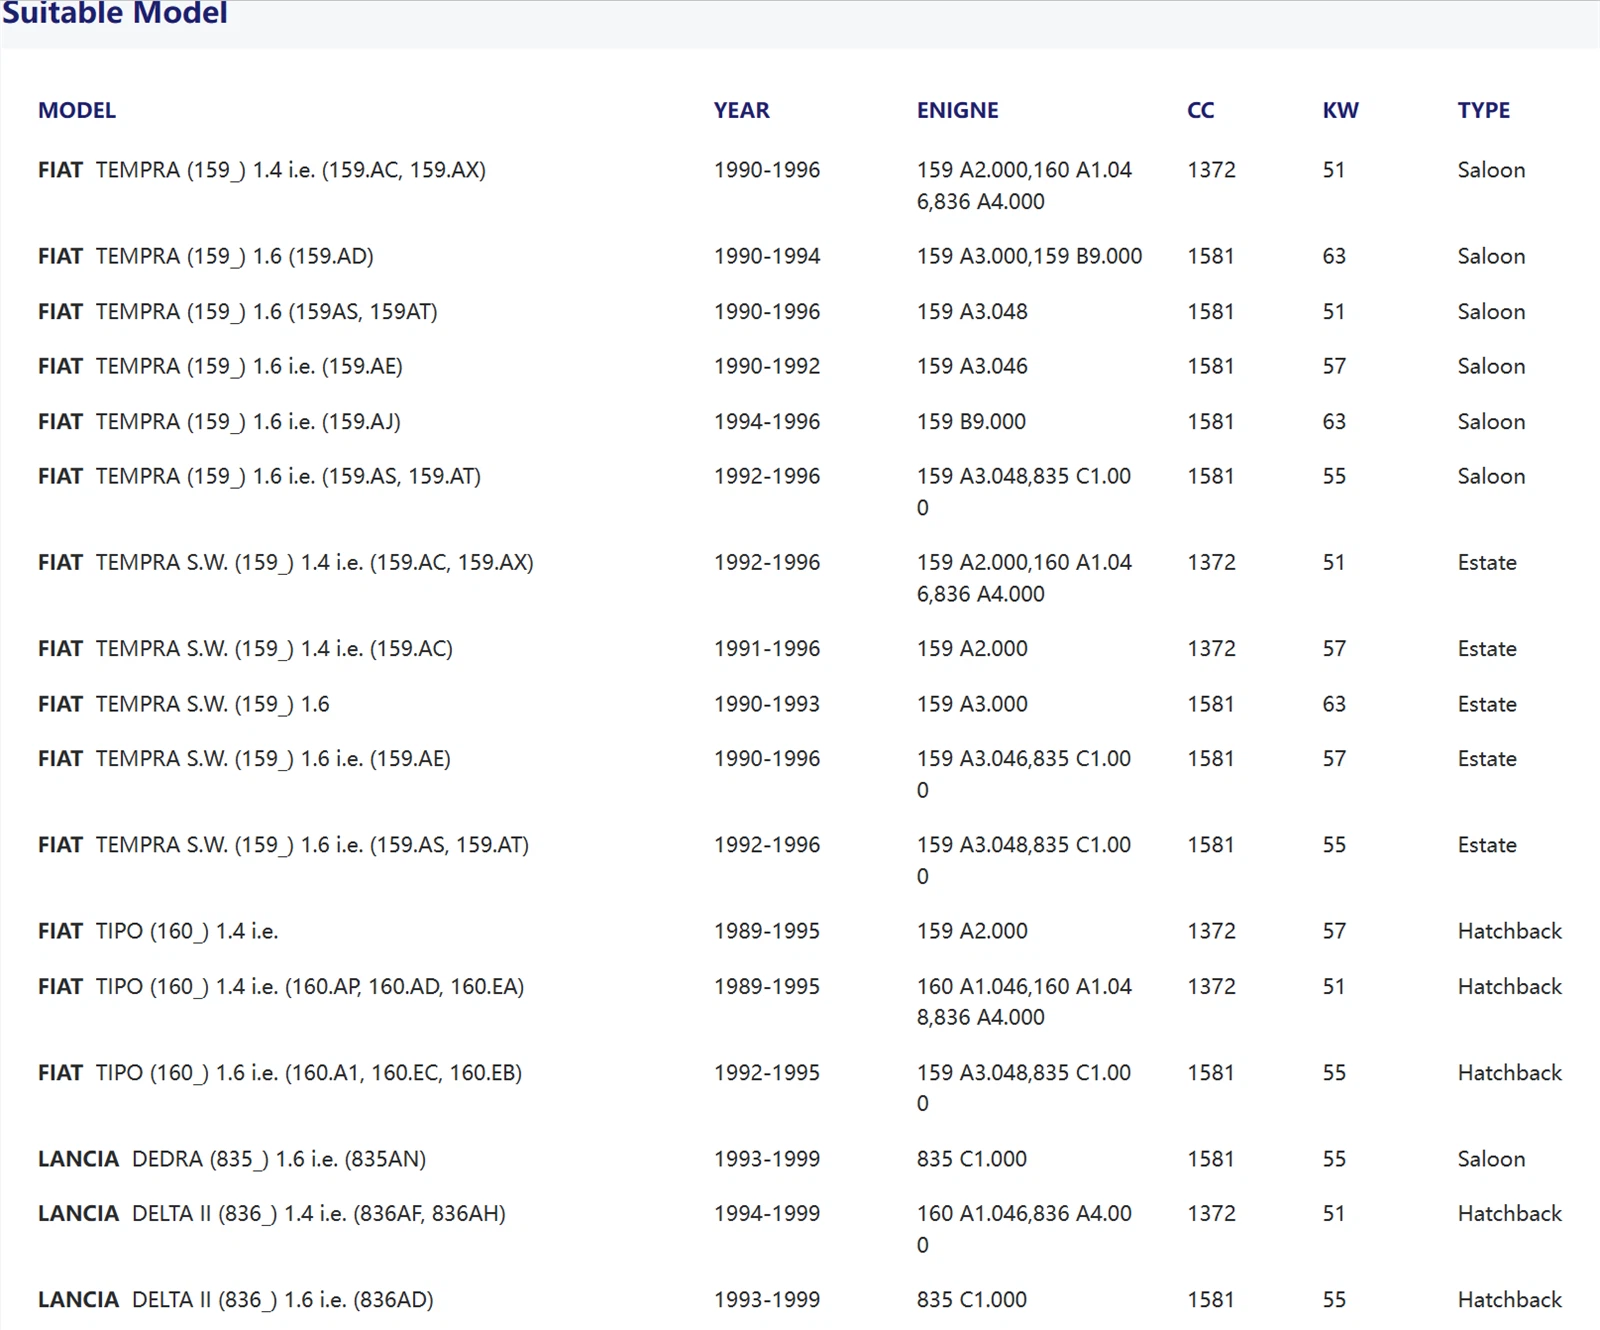
Task: Click year 1991-1996 in TEMPRA S.W. 159.AC row
Action: click(767, 648)
